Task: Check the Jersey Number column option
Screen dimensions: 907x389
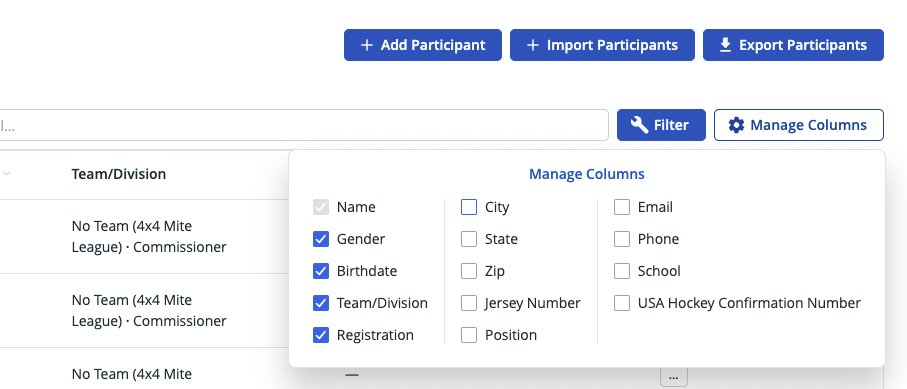Action: tap(469, 303)
